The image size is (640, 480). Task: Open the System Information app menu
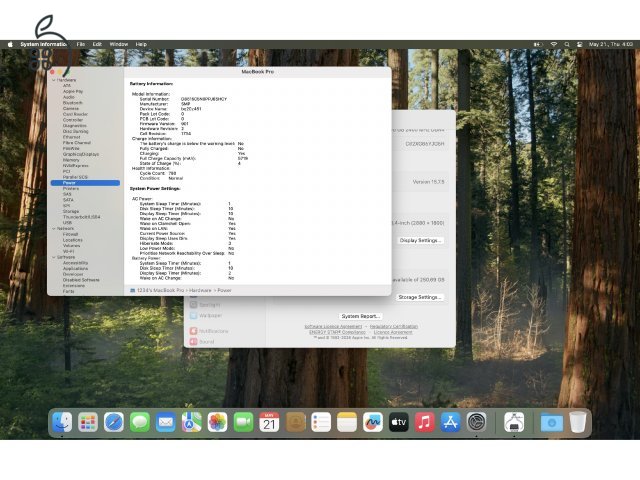(43, 44)
